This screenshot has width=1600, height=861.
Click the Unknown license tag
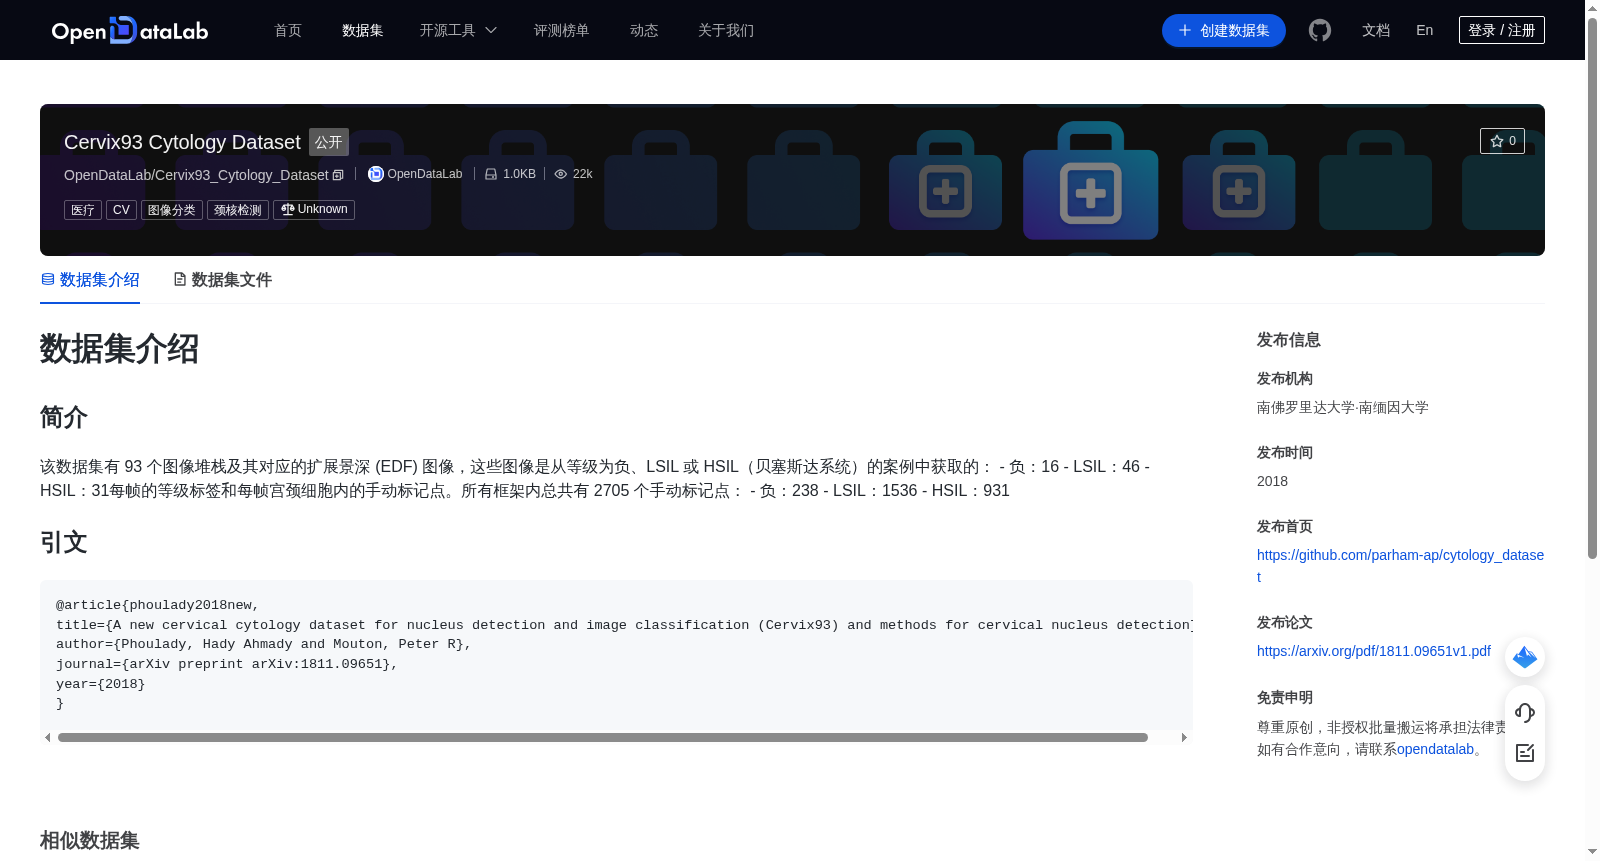tap(314, 209)
